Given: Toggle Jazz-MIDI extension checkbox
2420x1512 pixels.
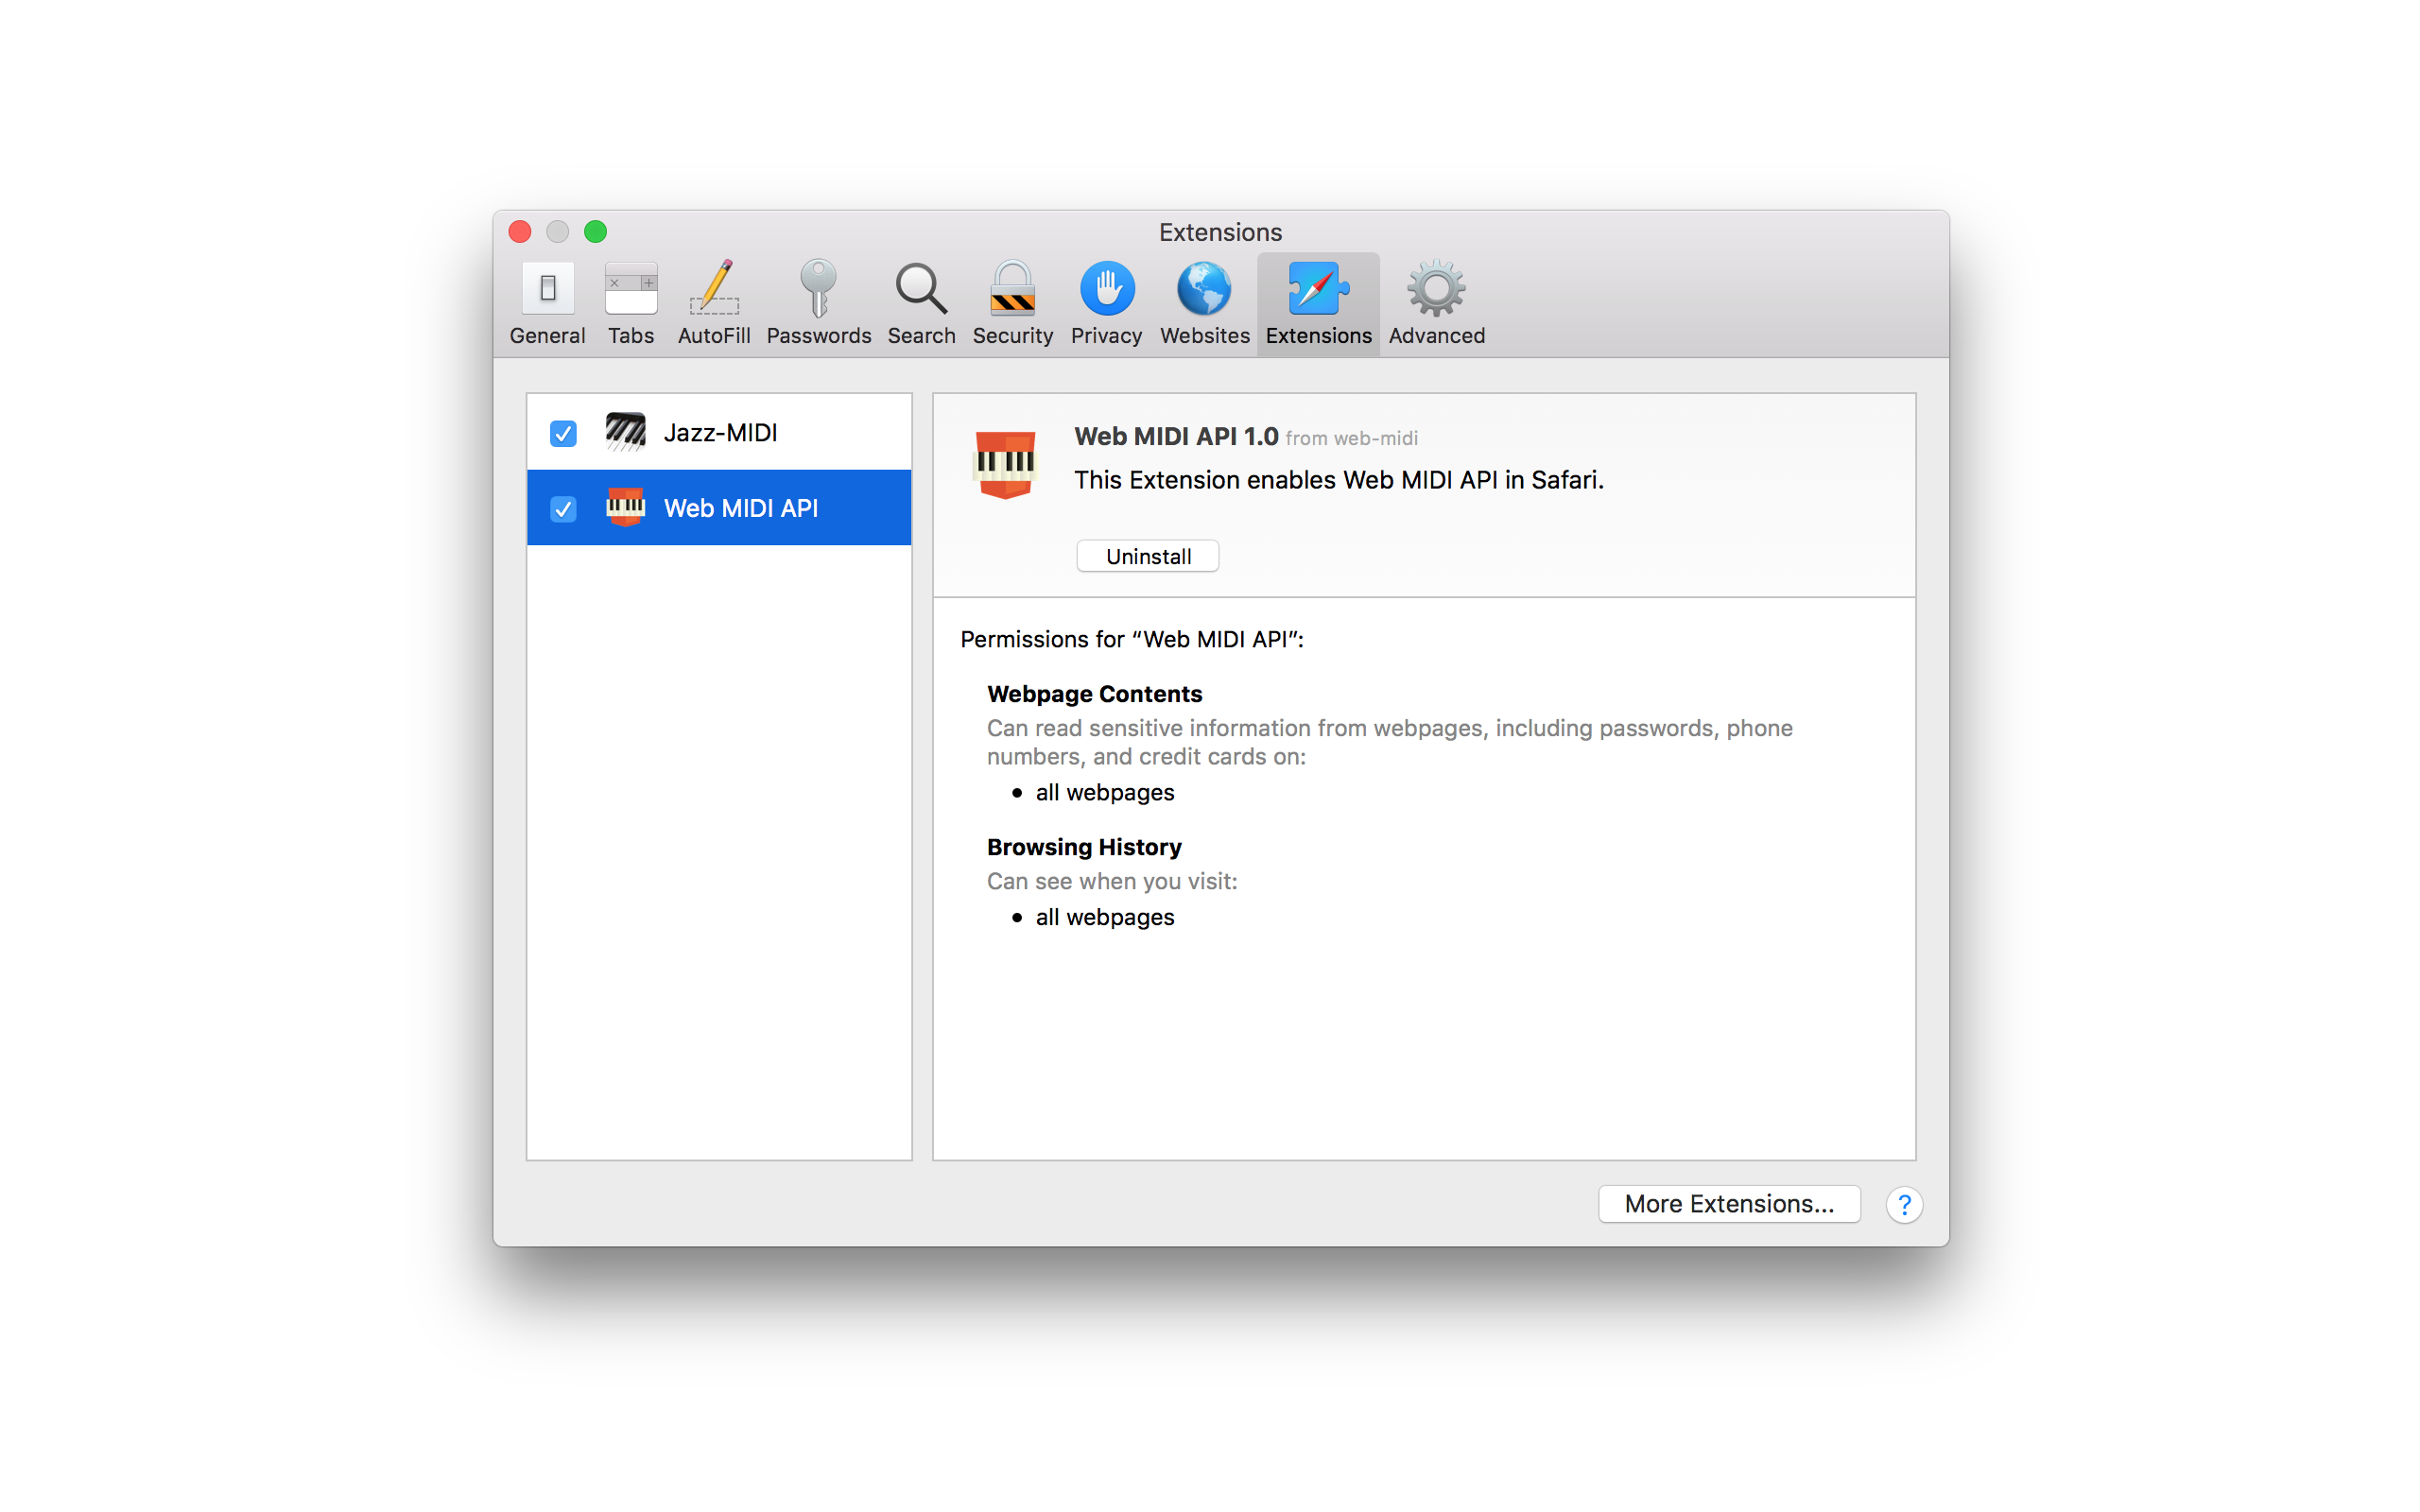Looking at the screenshot, I should coord(562,434).
